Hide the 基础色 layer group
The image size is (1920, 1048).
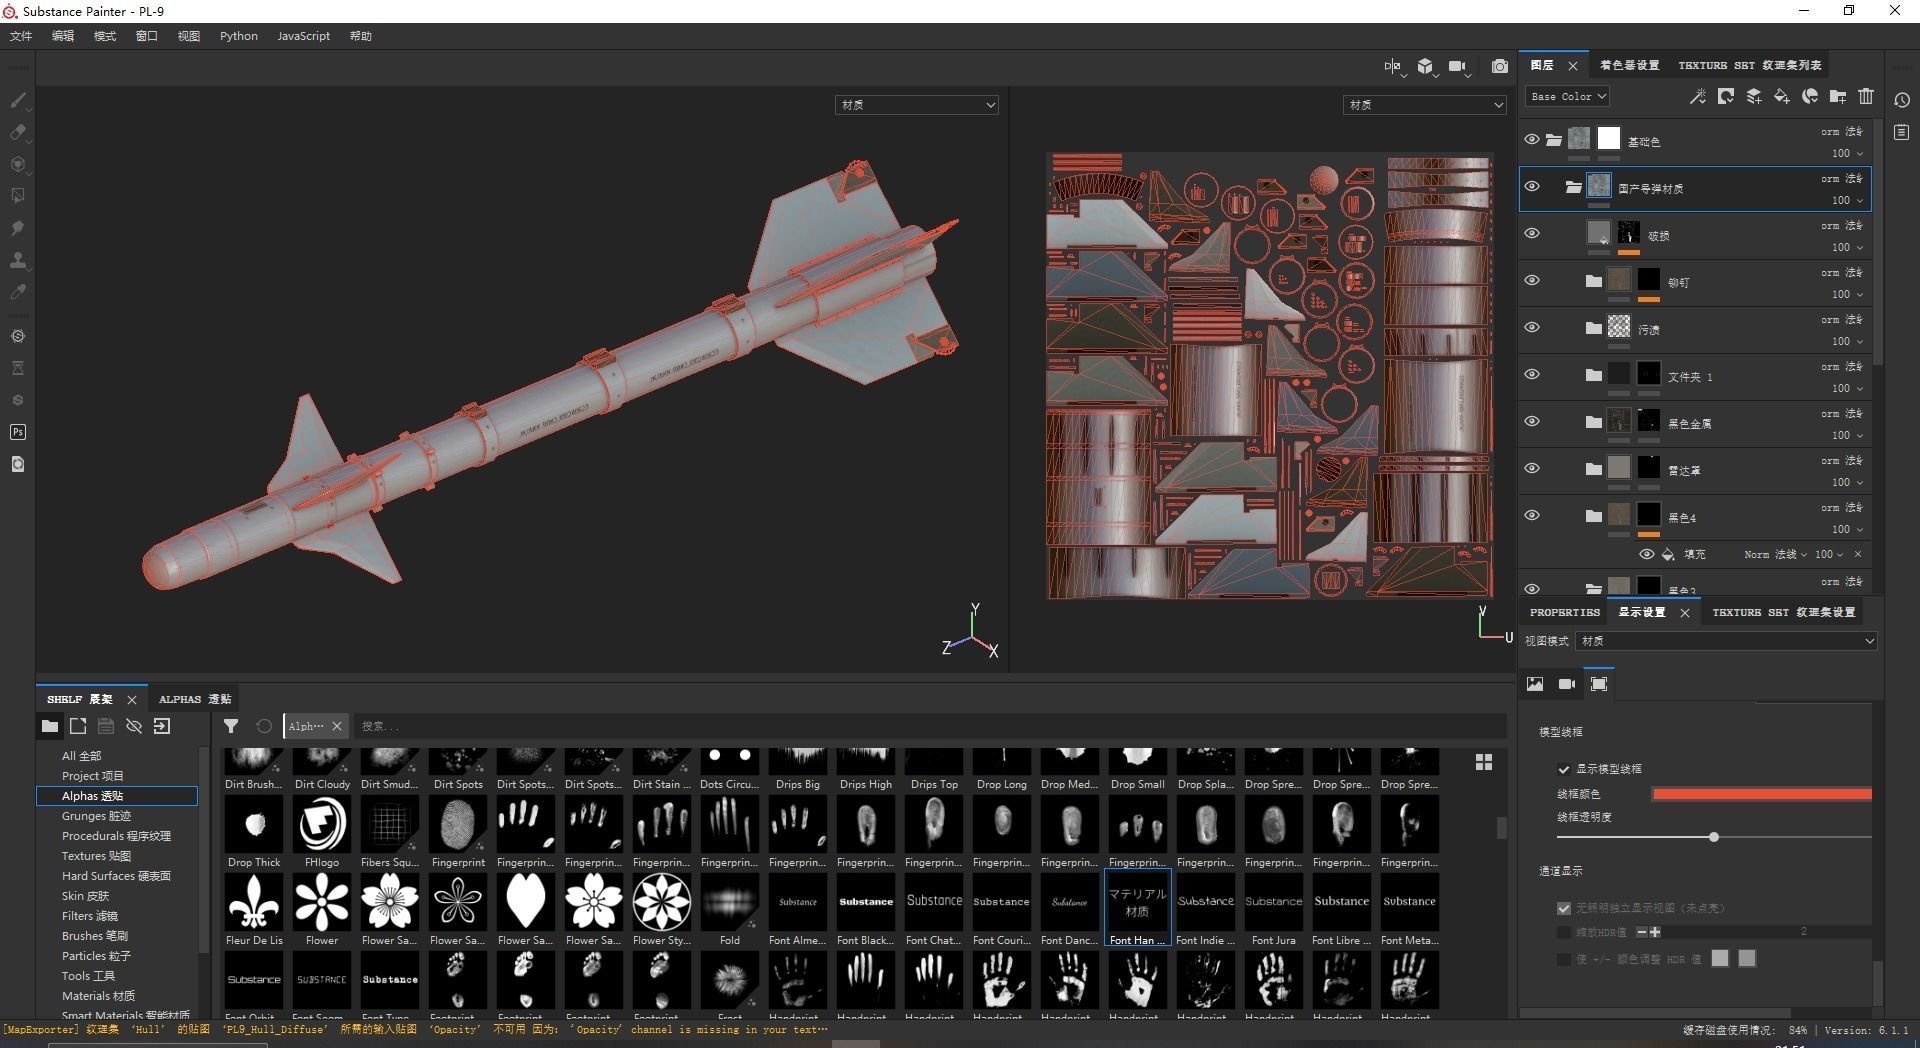click(1532, 140)
